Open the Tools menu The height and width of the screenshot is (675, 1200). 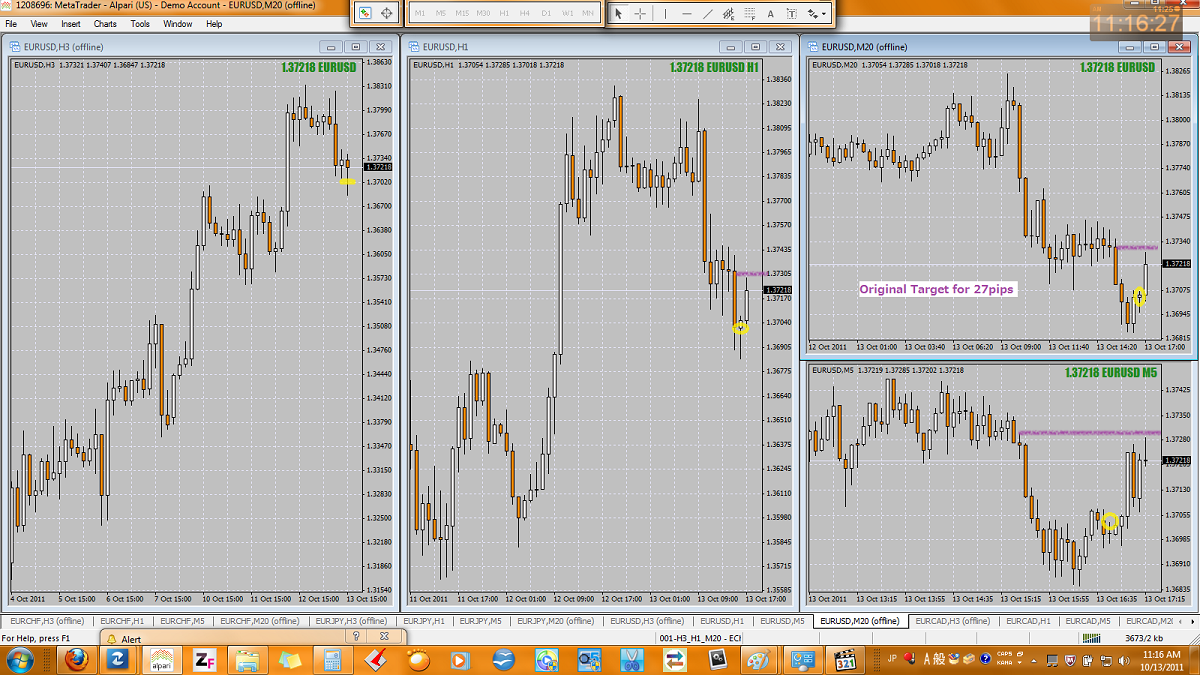coord(140,23)
